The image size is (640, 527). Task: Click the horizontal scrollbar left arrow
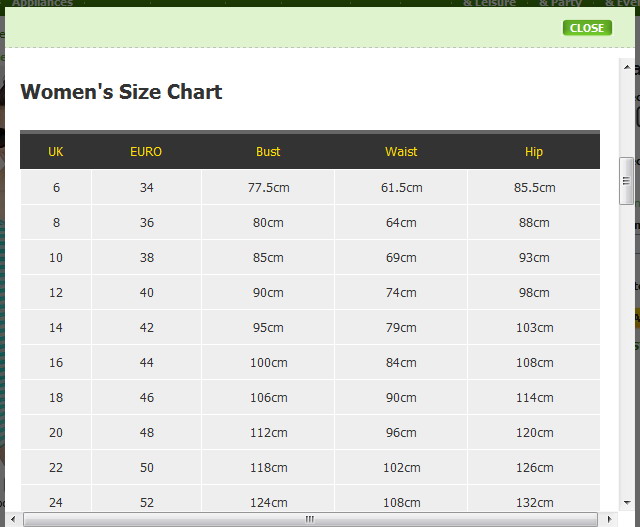coord(13,519)
